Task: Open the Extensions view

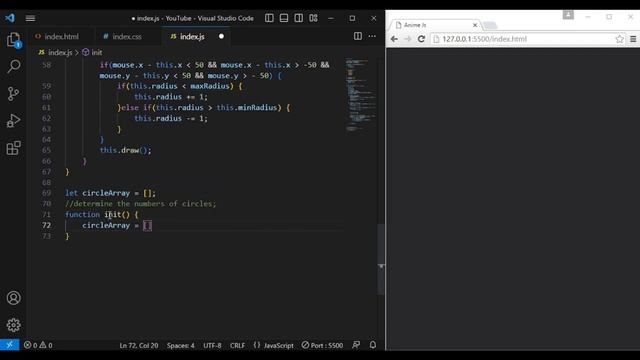Action: point(13,148)
